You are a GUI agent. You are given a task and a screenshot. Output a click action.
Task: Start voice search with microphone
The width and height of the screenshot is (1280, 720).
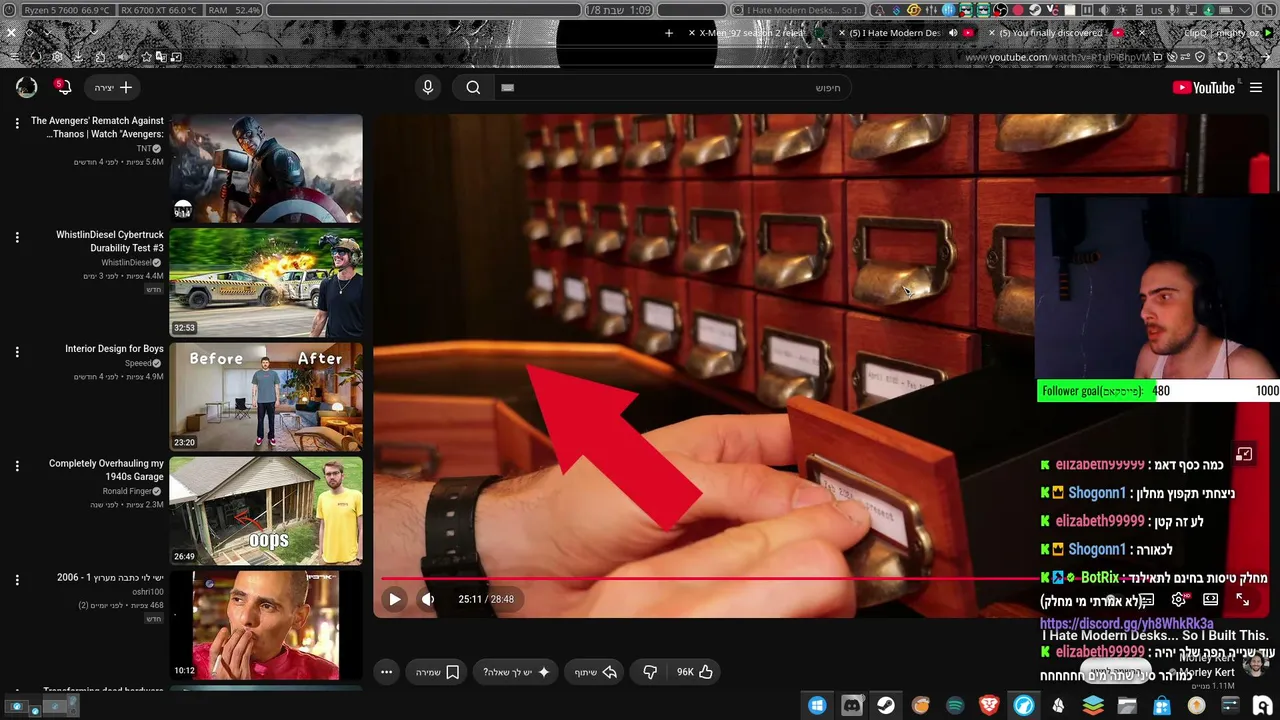pos(428,88)
